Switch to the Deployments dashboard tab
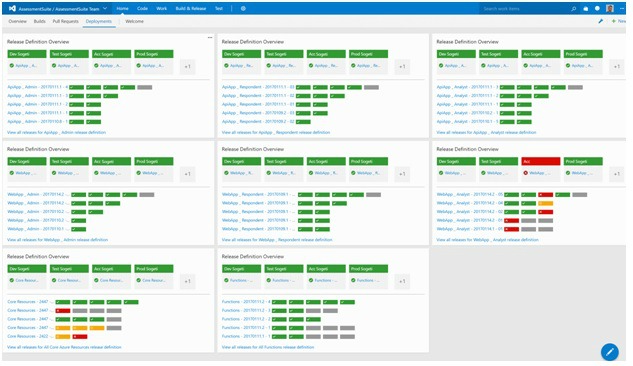The height and width of the screenshot is (366, 633). pyautogui.click(x=99, y=21)
